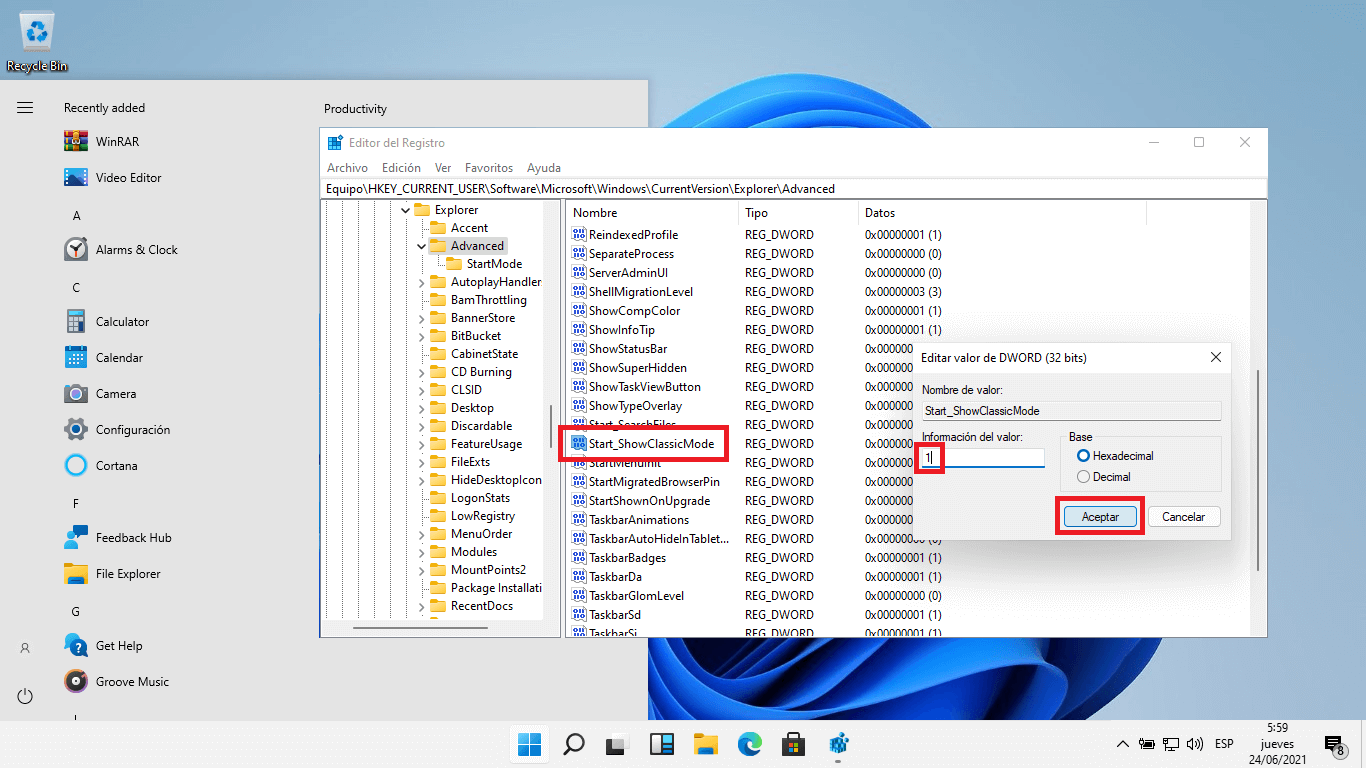Open the notification center icon
The height and width of the screenshot is (768, 1366).
click(x=1334, y=744)
